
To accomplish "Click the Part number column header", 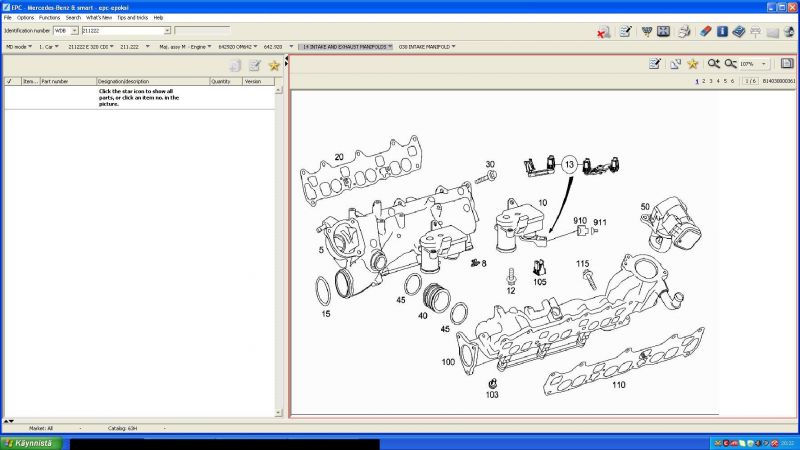I will 68,81.
